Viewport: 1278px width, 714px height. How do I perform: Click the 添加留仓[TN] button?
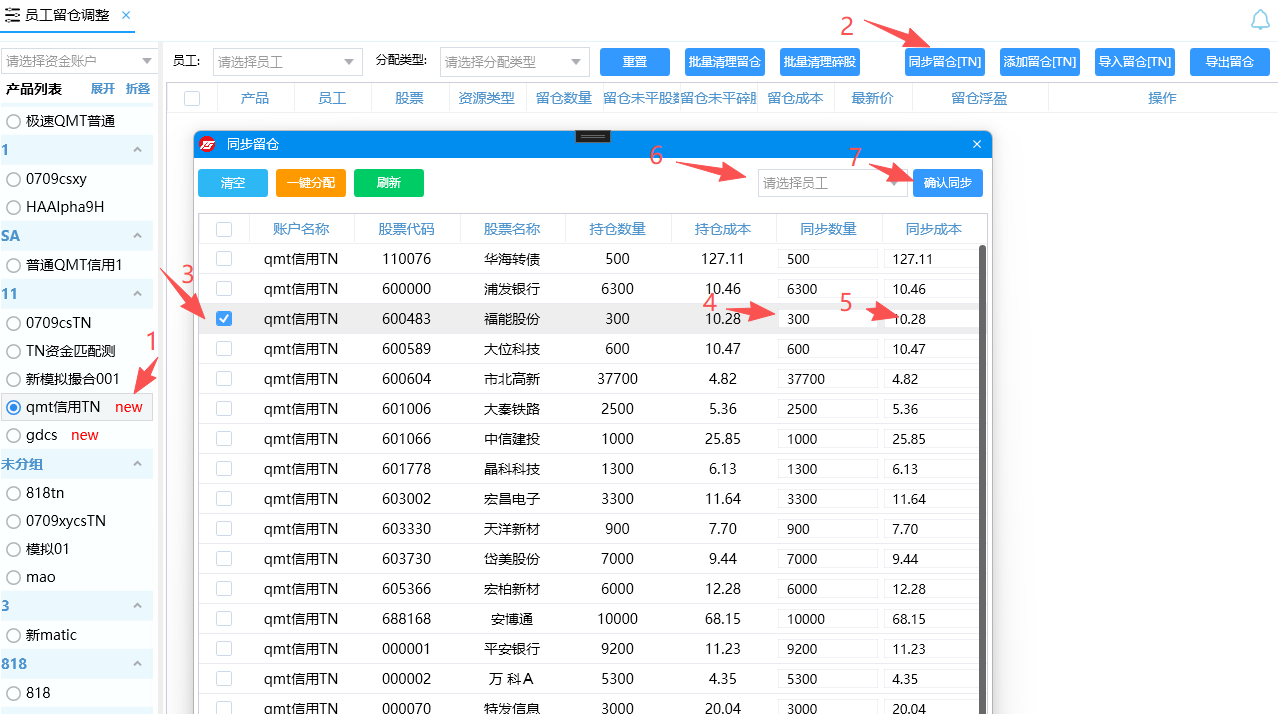tap(1040, 62)
